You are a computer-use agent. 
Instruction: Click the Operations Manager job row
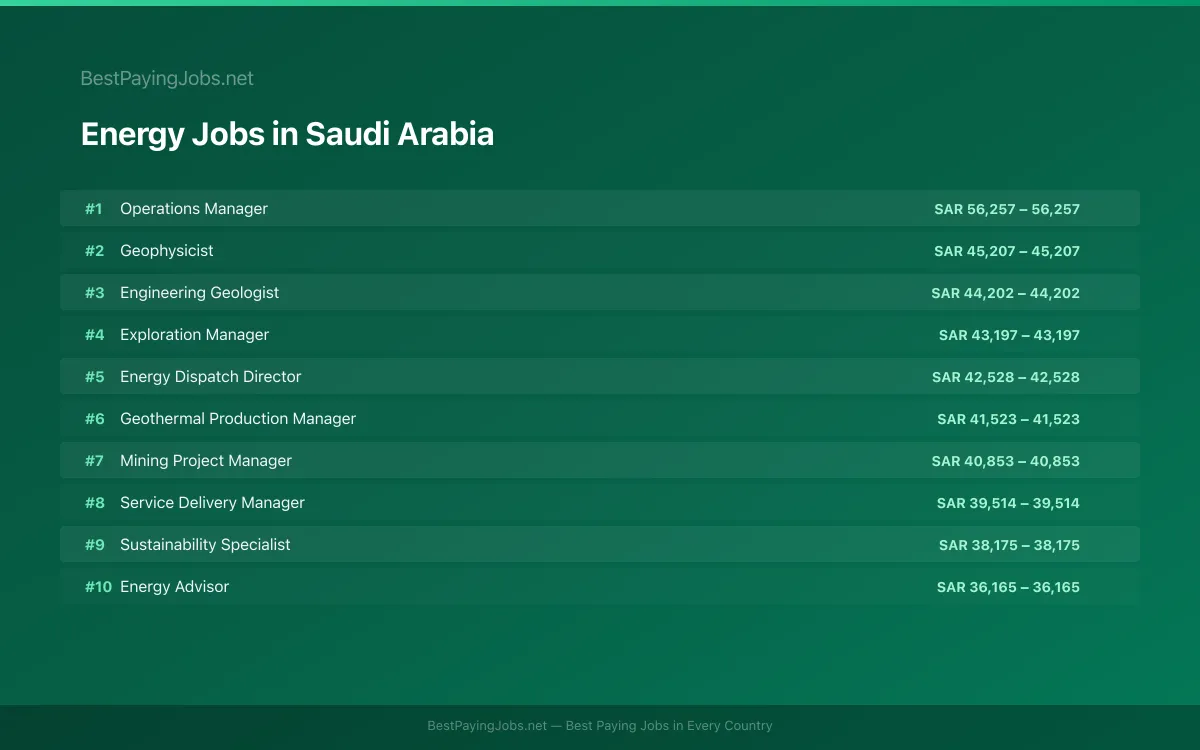coord(600,208)
